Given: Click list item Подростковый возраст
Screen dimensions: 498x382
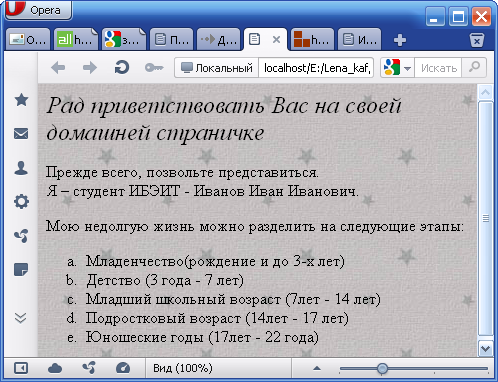Looking at the screenshot, I should click(217, 318).
